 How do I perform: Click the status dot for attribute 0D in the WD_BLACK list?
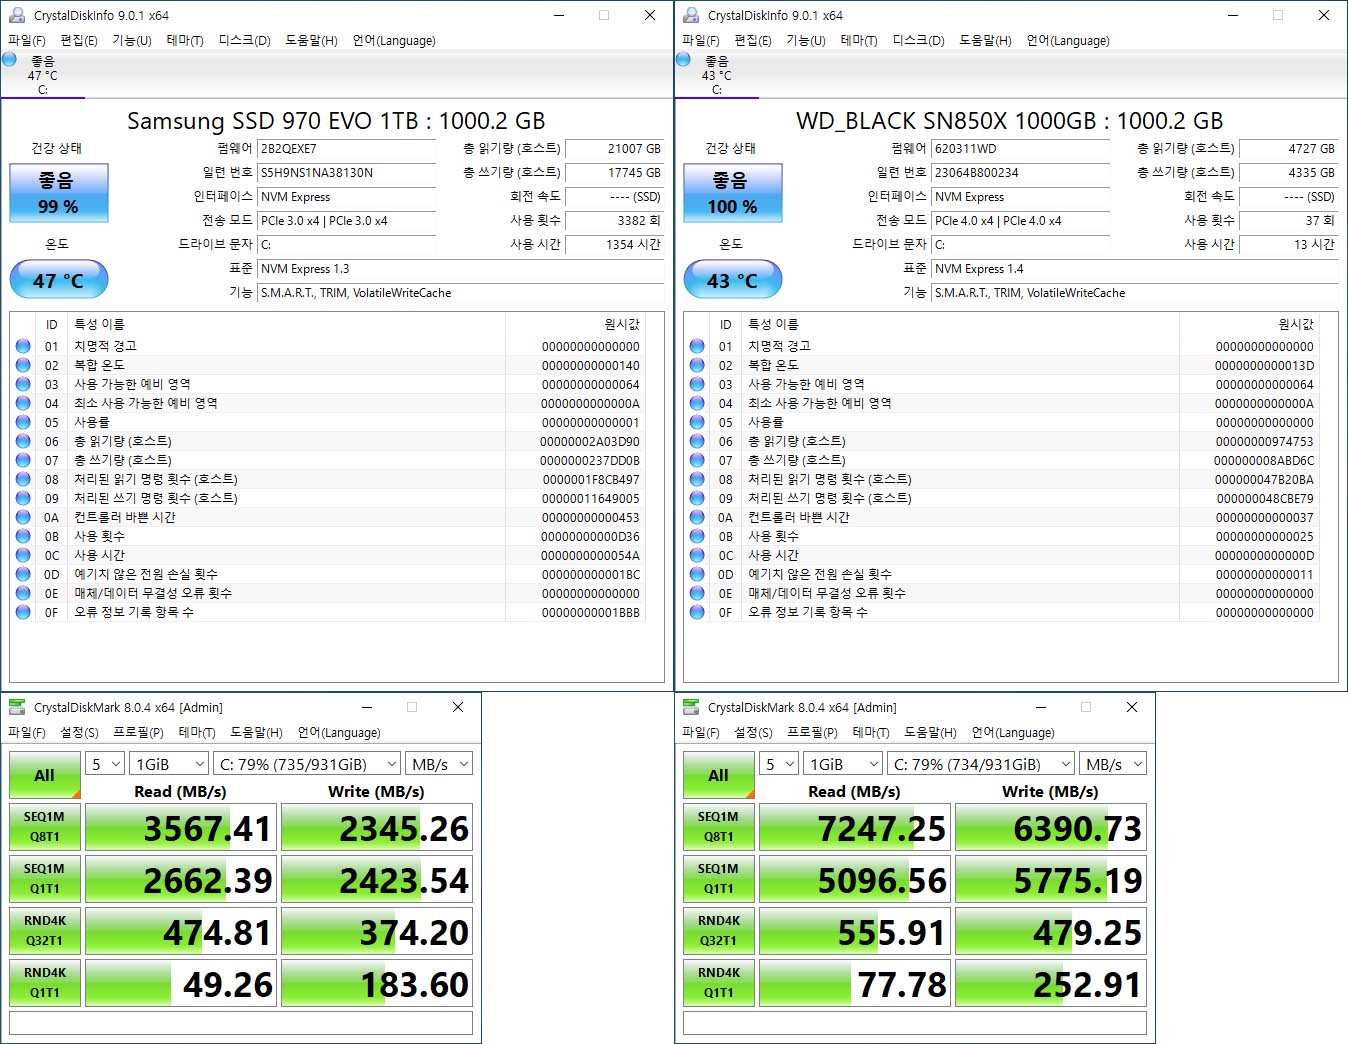pos(697,574)
